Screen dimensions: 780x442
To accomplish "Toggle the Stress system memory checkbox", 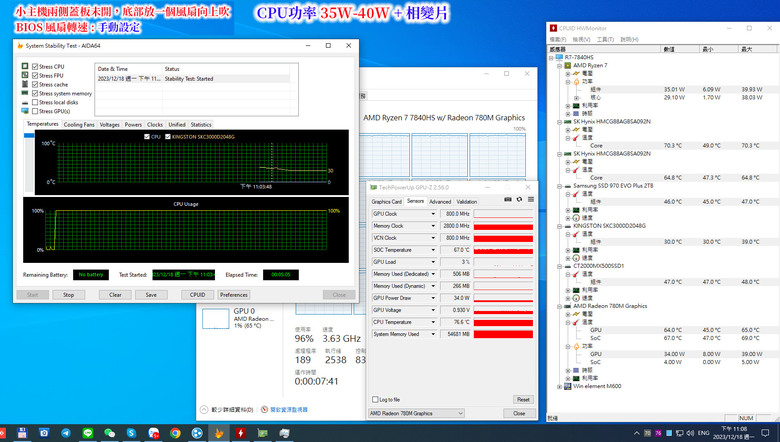I will click(35, 93).
